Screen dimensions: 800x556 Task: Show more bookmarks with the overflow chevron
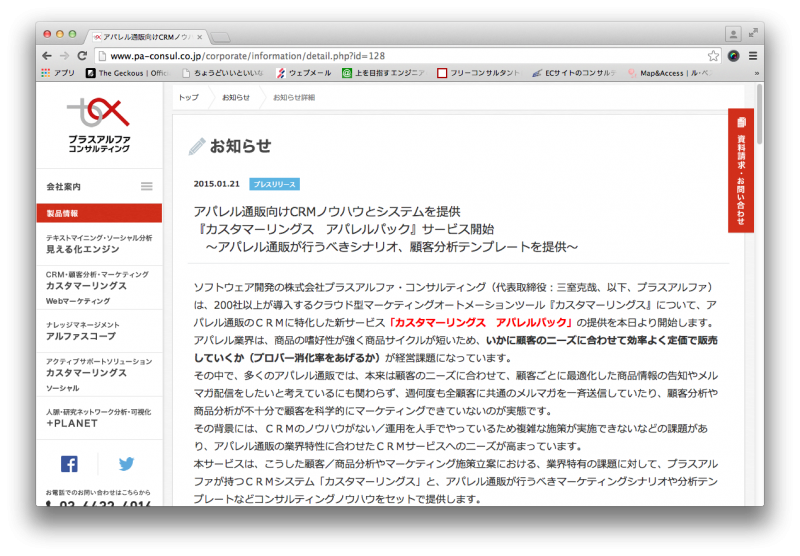pyautogui.click(x=756, y=73)
